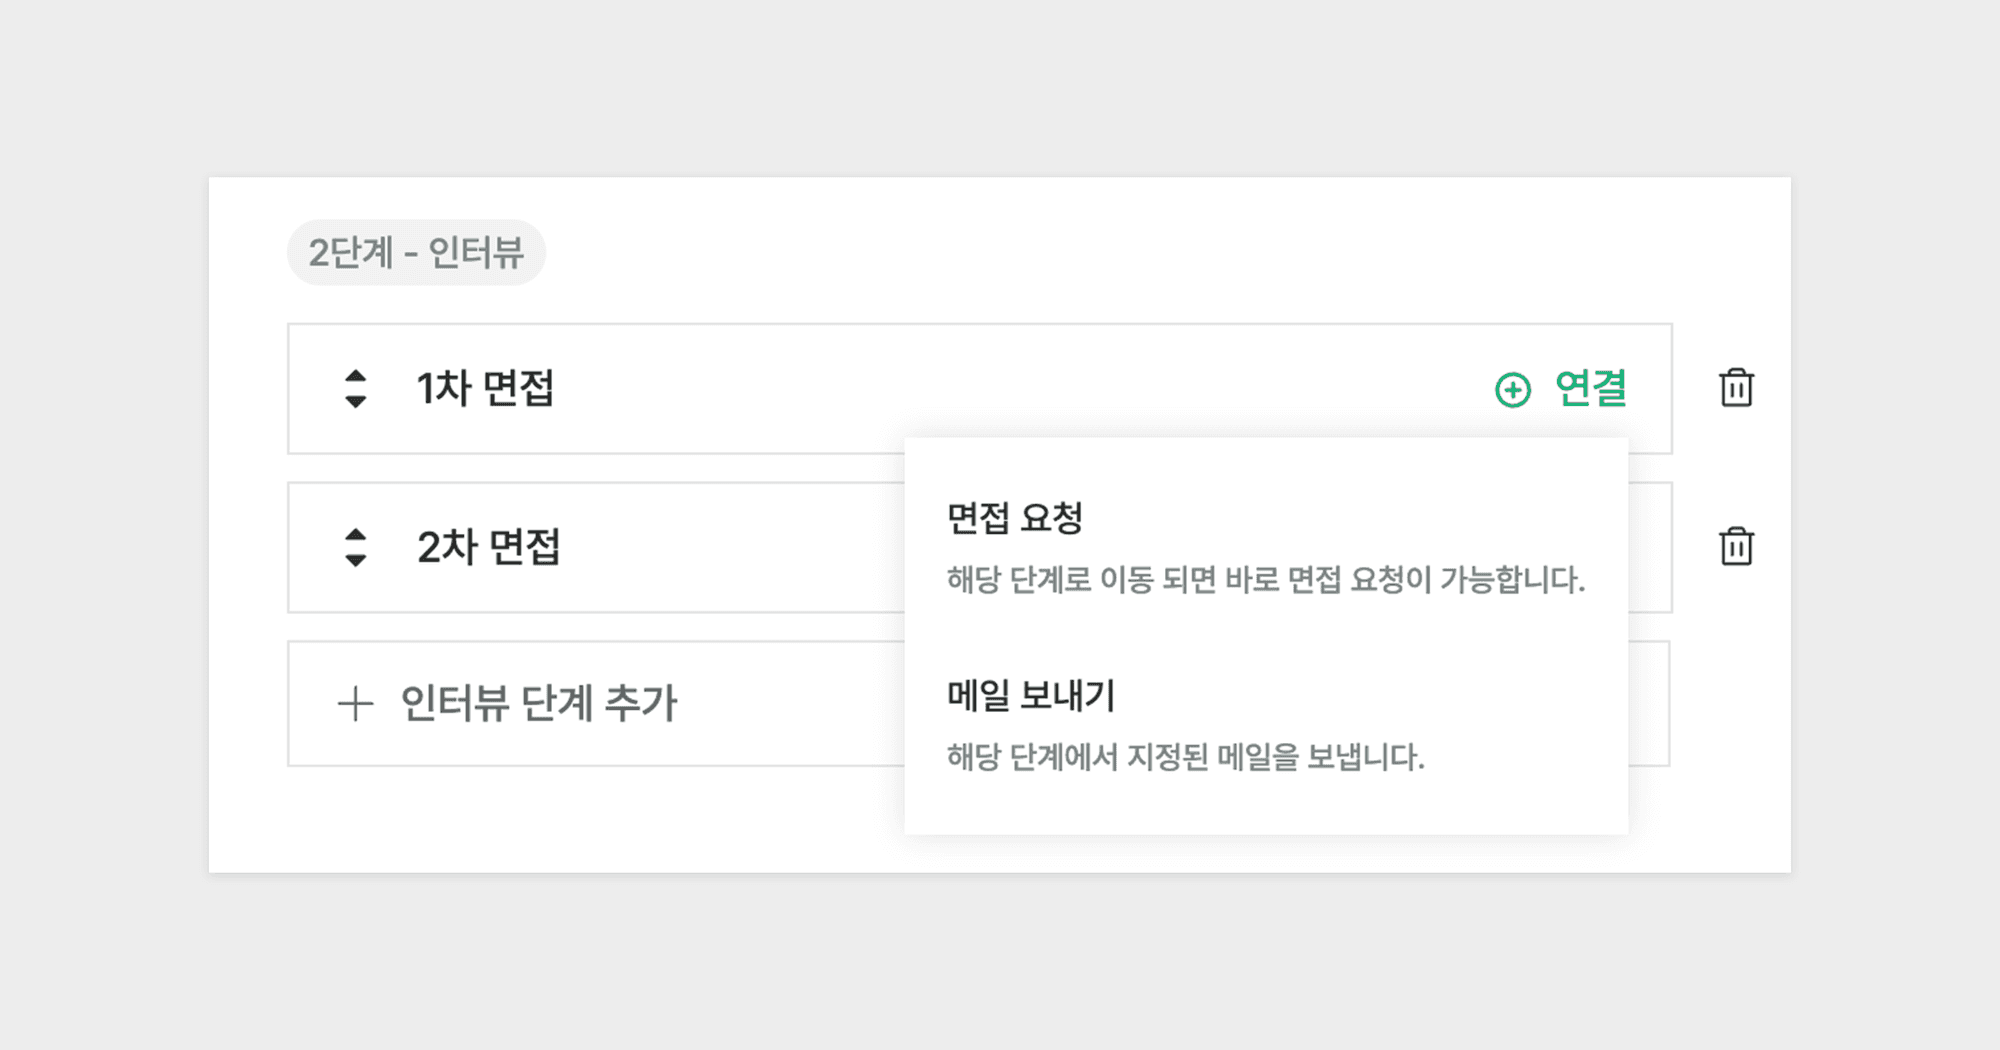Select 면접 요청 from the dropdown menu
Viewport: 2000px width, 1050px height.
click(x=1014, y=518)
